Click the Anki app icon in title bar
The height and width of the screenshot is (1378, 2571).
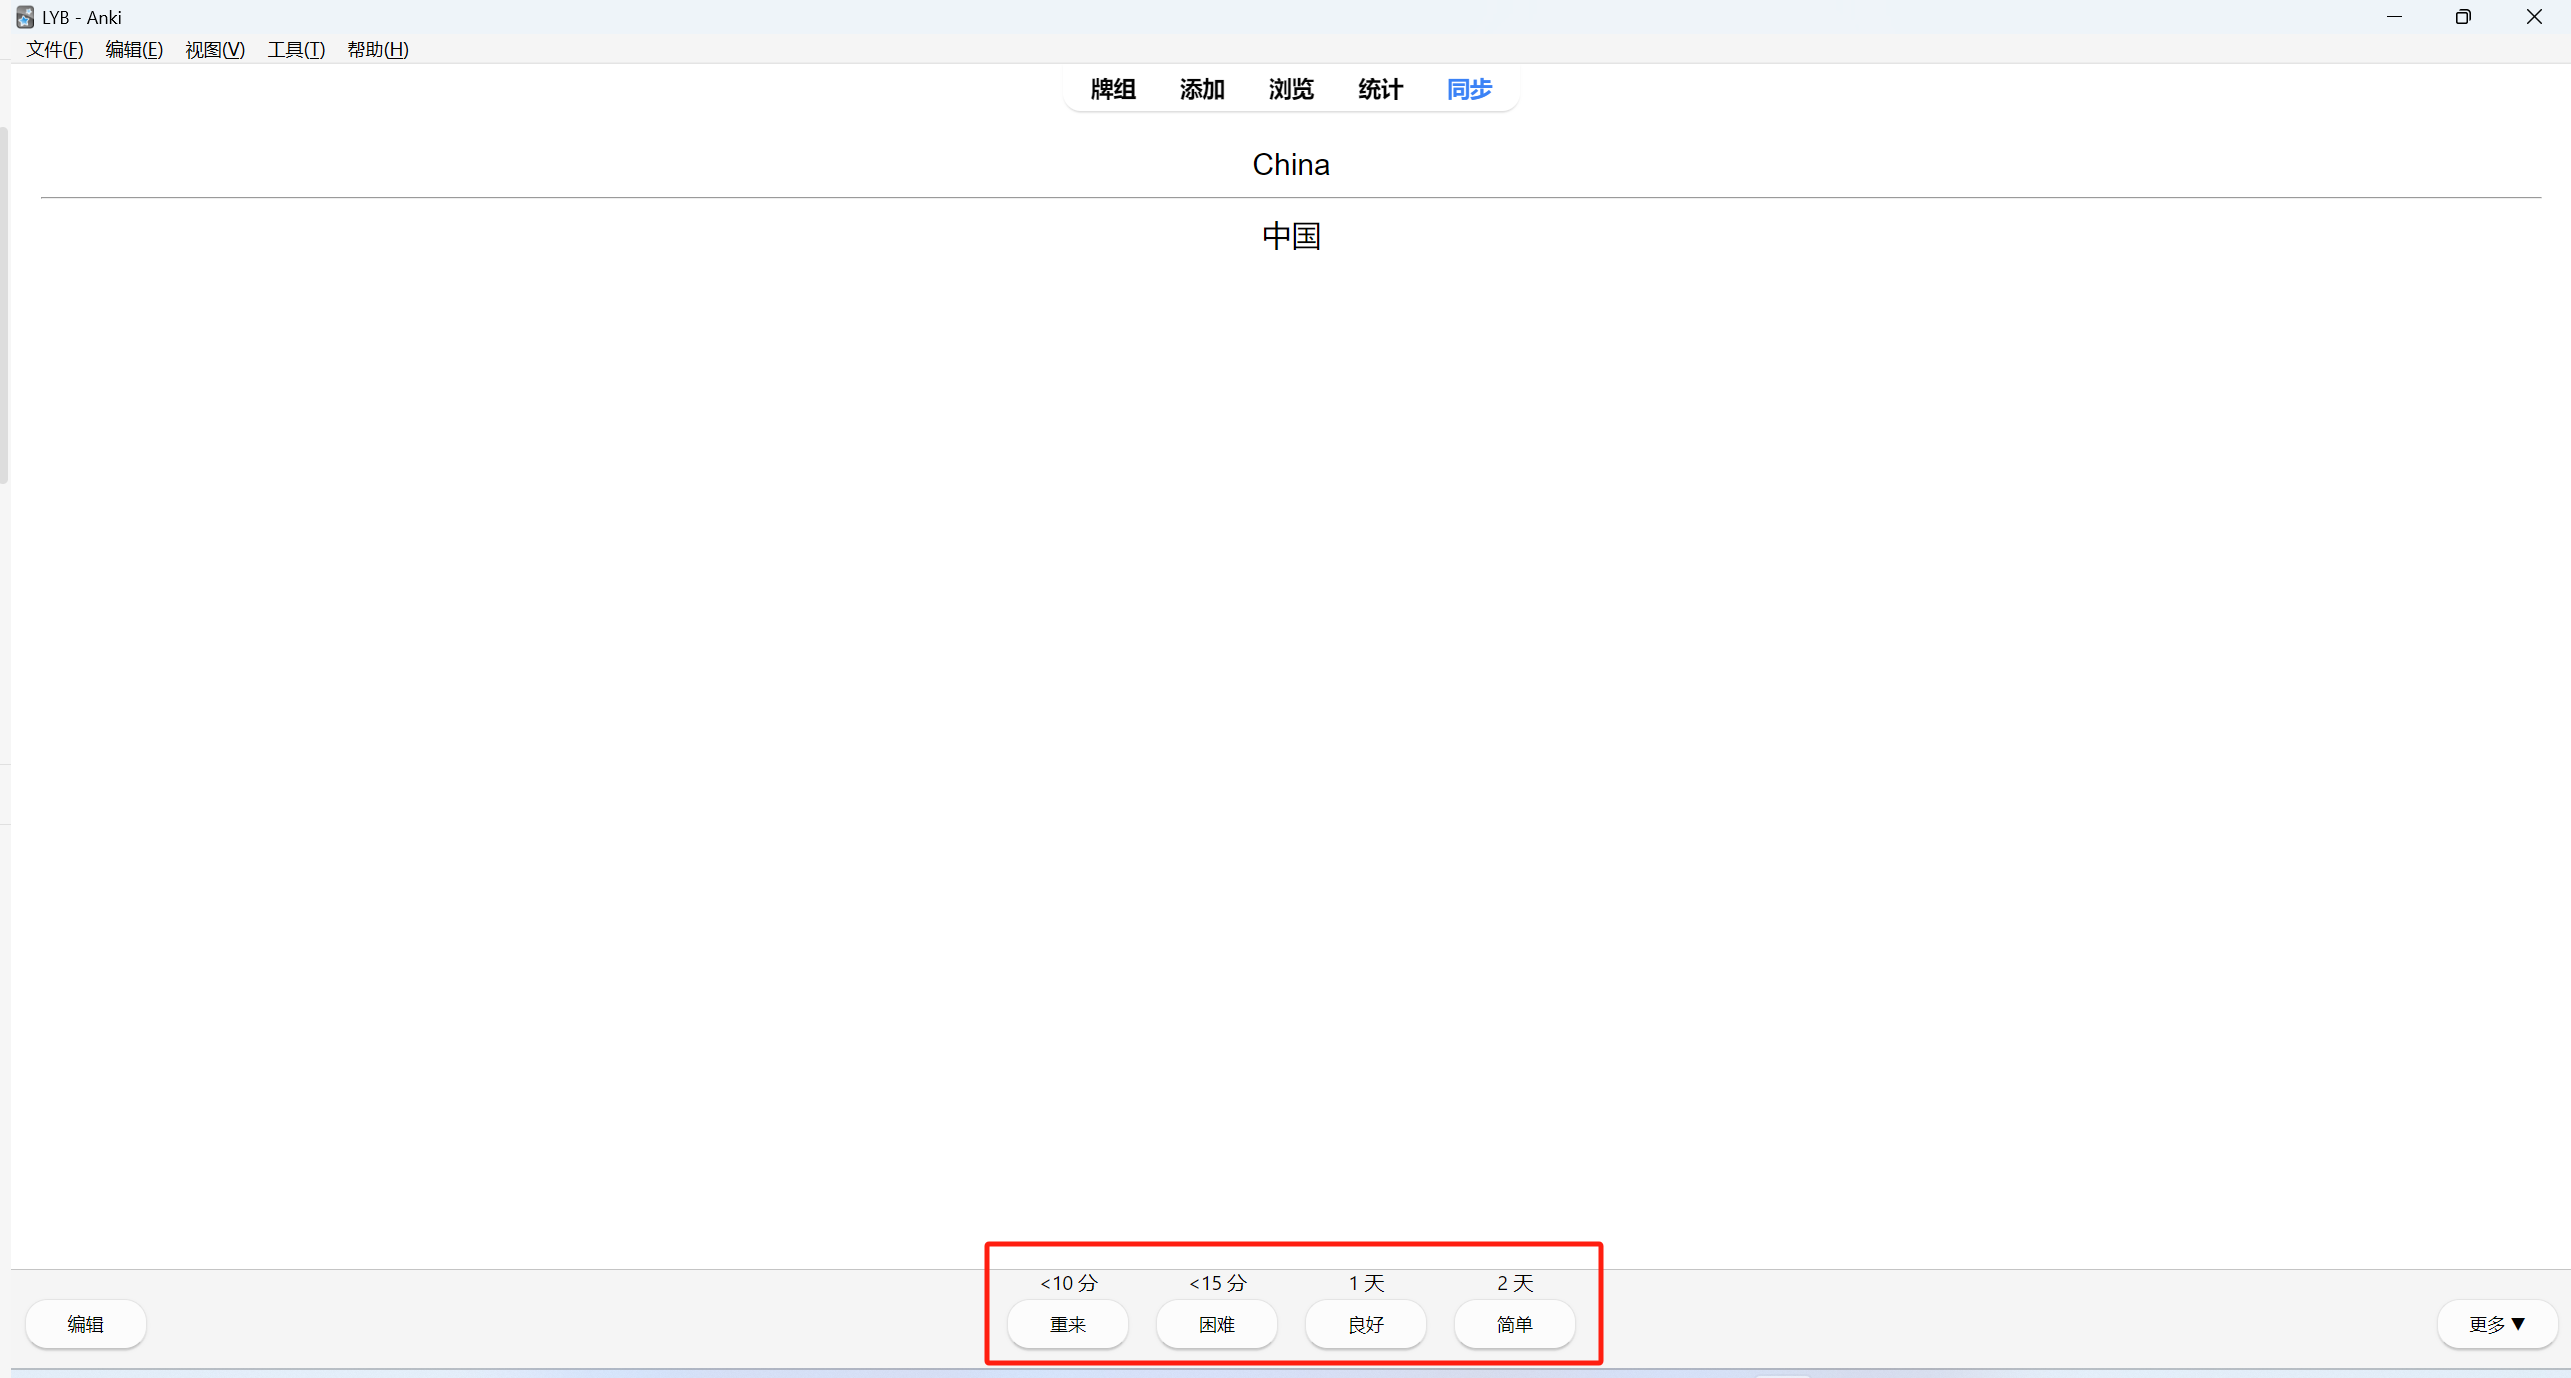point(25,17)
